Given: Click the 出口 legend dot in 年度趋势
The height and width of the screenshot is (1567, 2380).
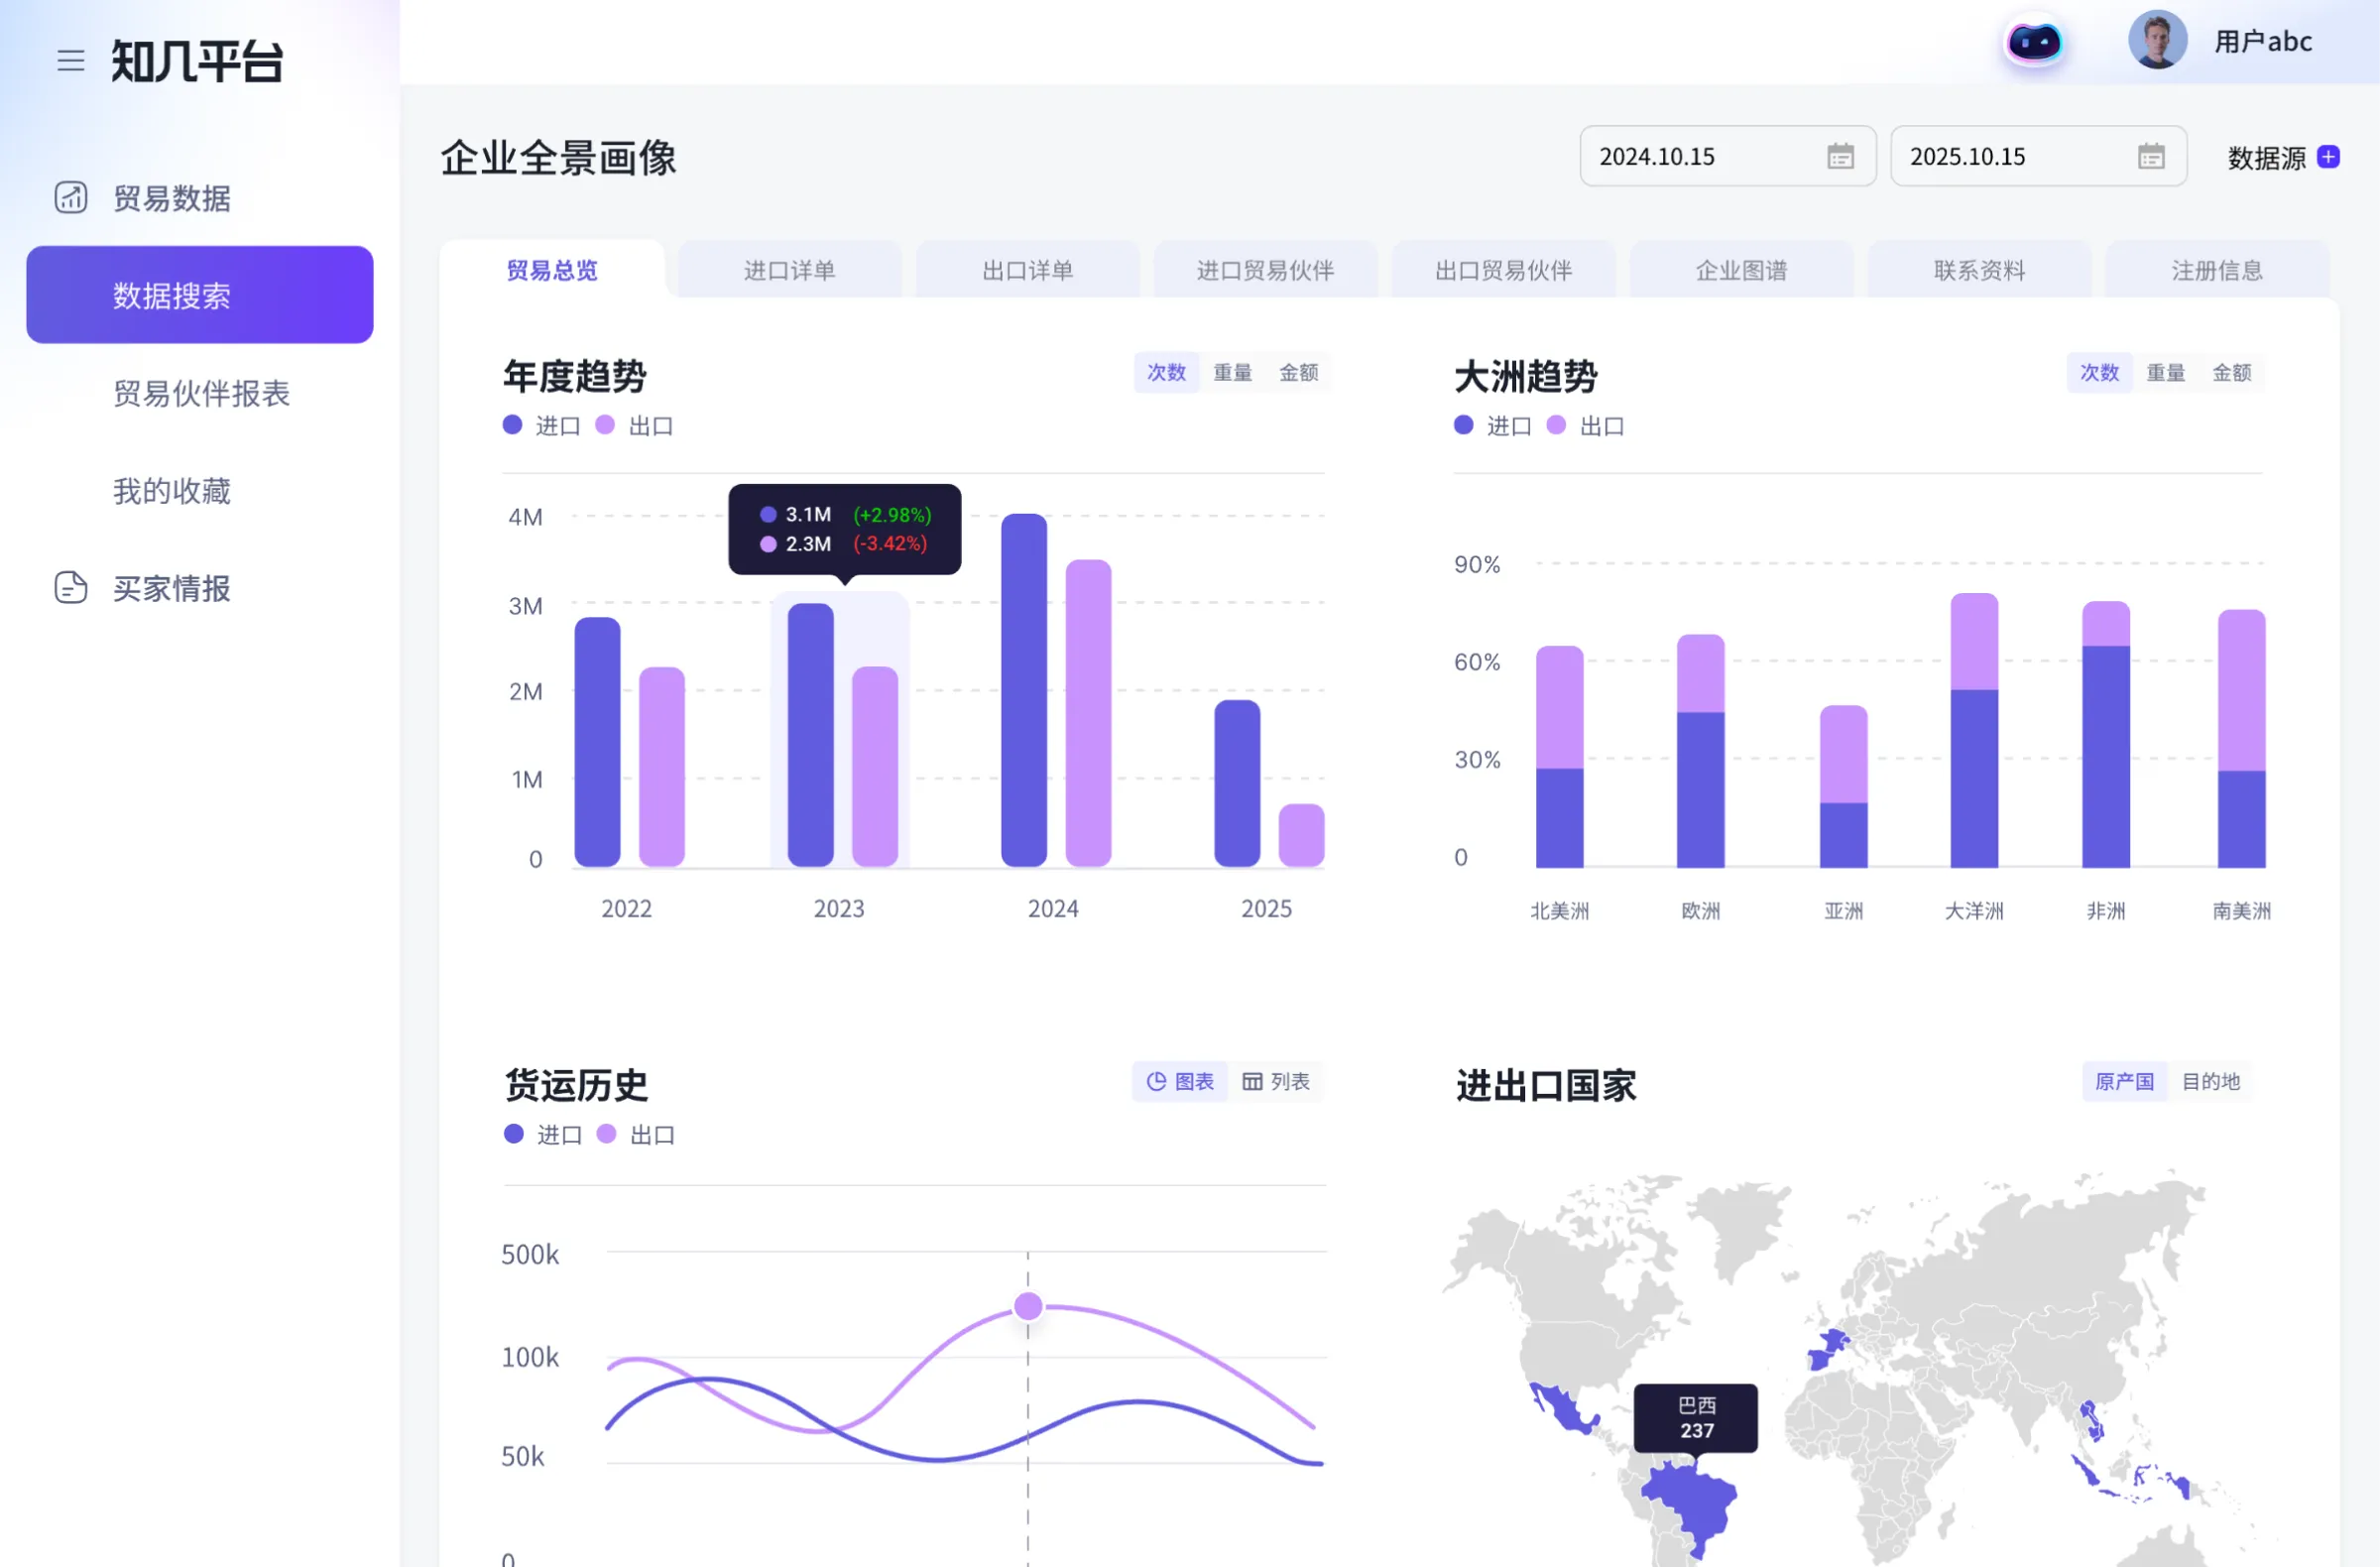Looking at the screenshot, I should coord(605,425).
